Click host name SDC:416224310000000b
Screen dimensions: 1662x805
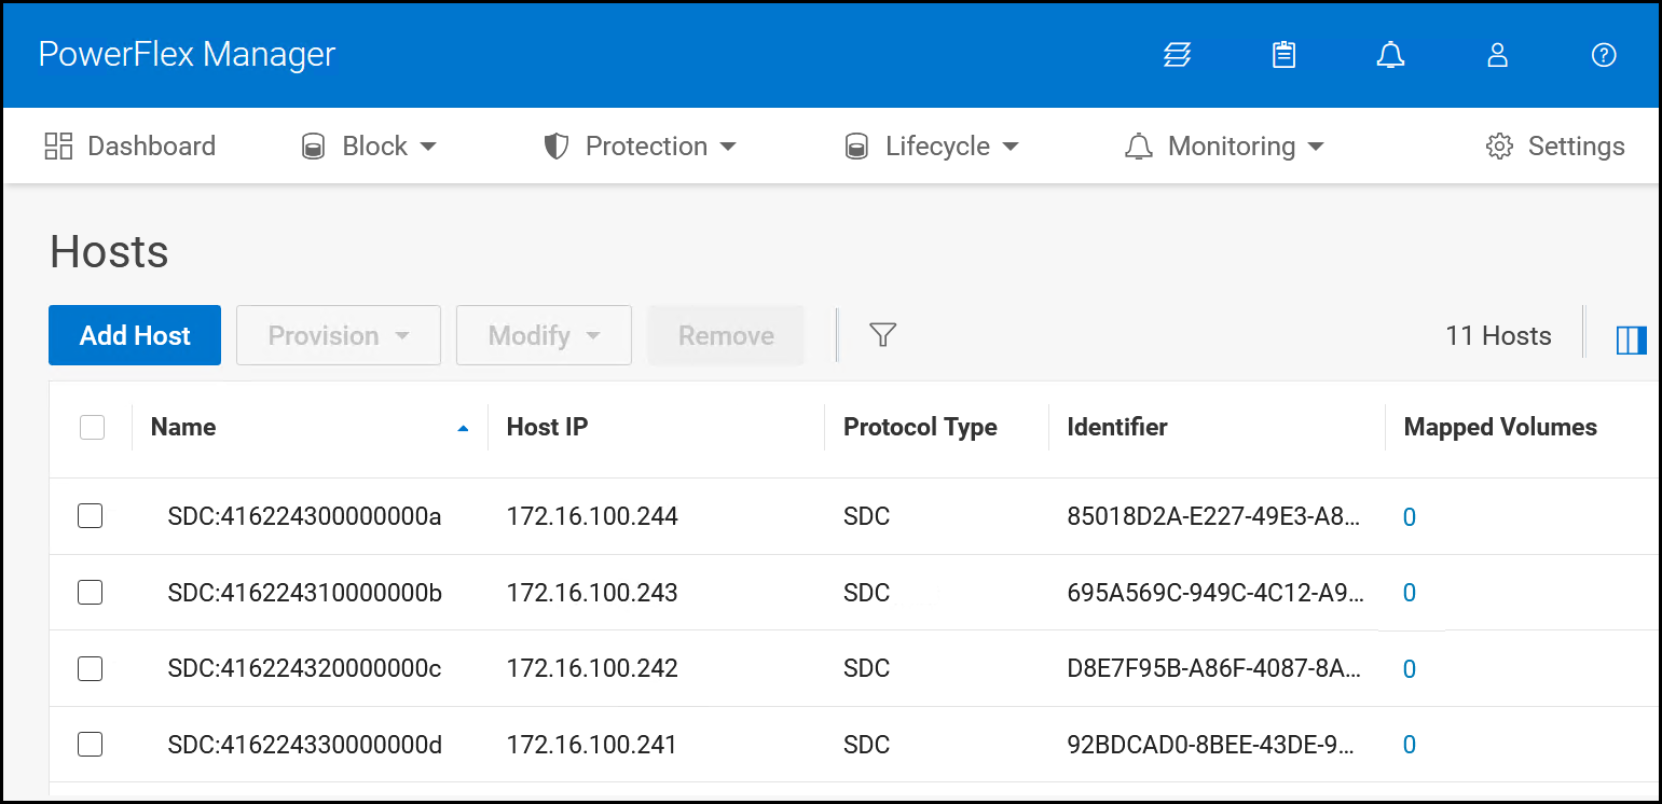click(305, 592)
